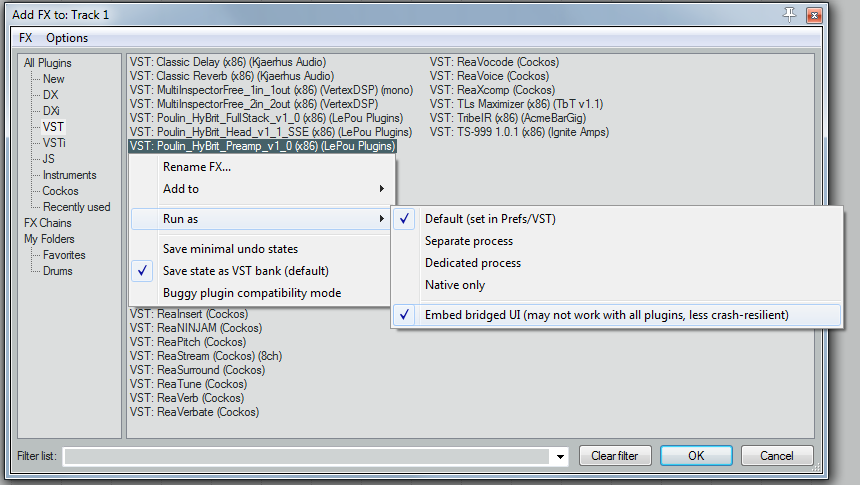Select VST: Classic Reverb (x86) plugin
The image size is (860, 485).
tap(231, 76)
